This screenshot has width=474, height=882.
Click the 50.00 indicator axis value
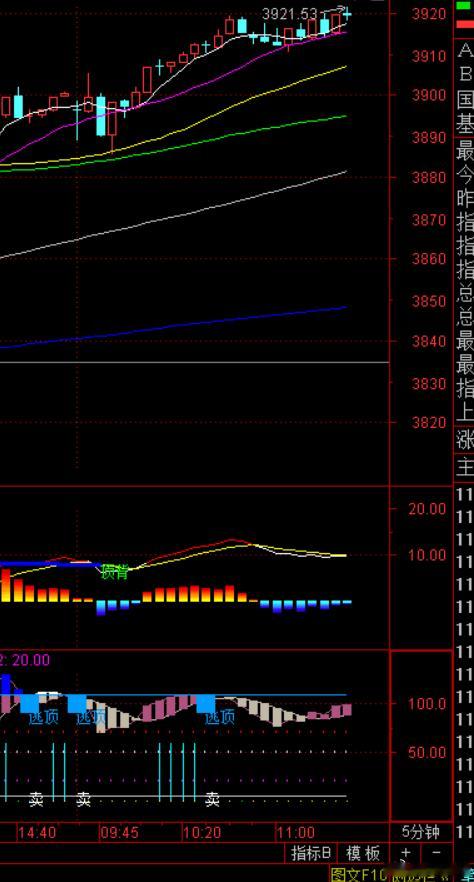click(426, 753)
